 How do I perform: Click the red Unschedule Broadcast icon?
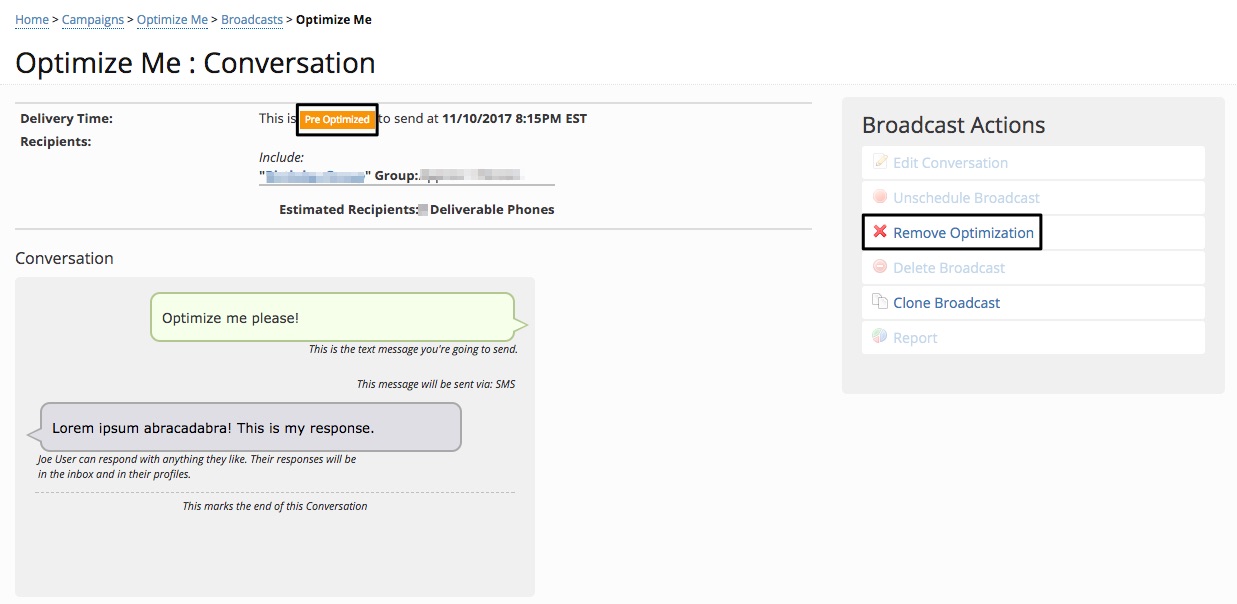coord(880,197)
